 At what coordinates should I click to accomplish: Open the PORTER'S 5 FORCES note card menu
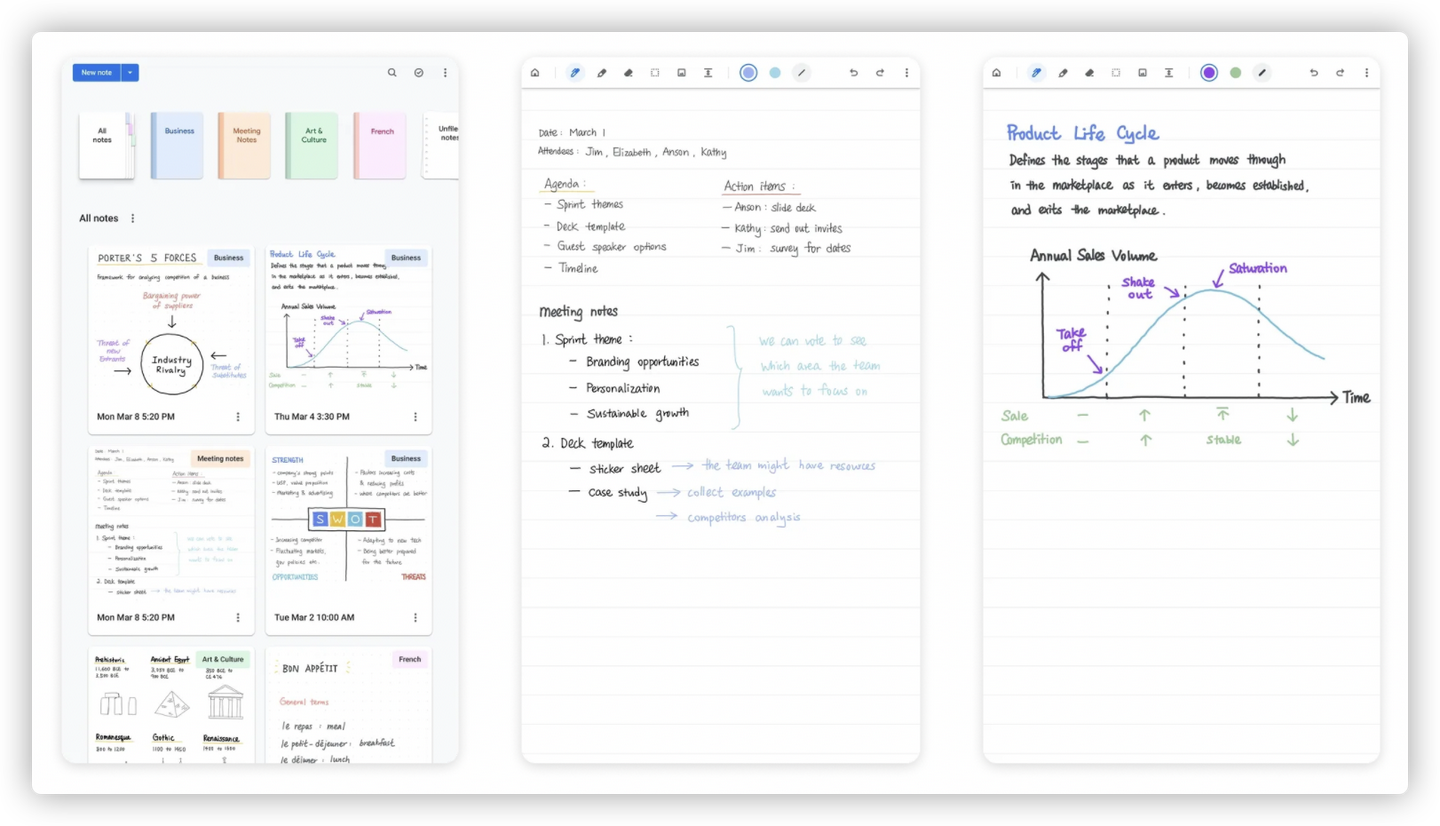click(x=238, y=416)
